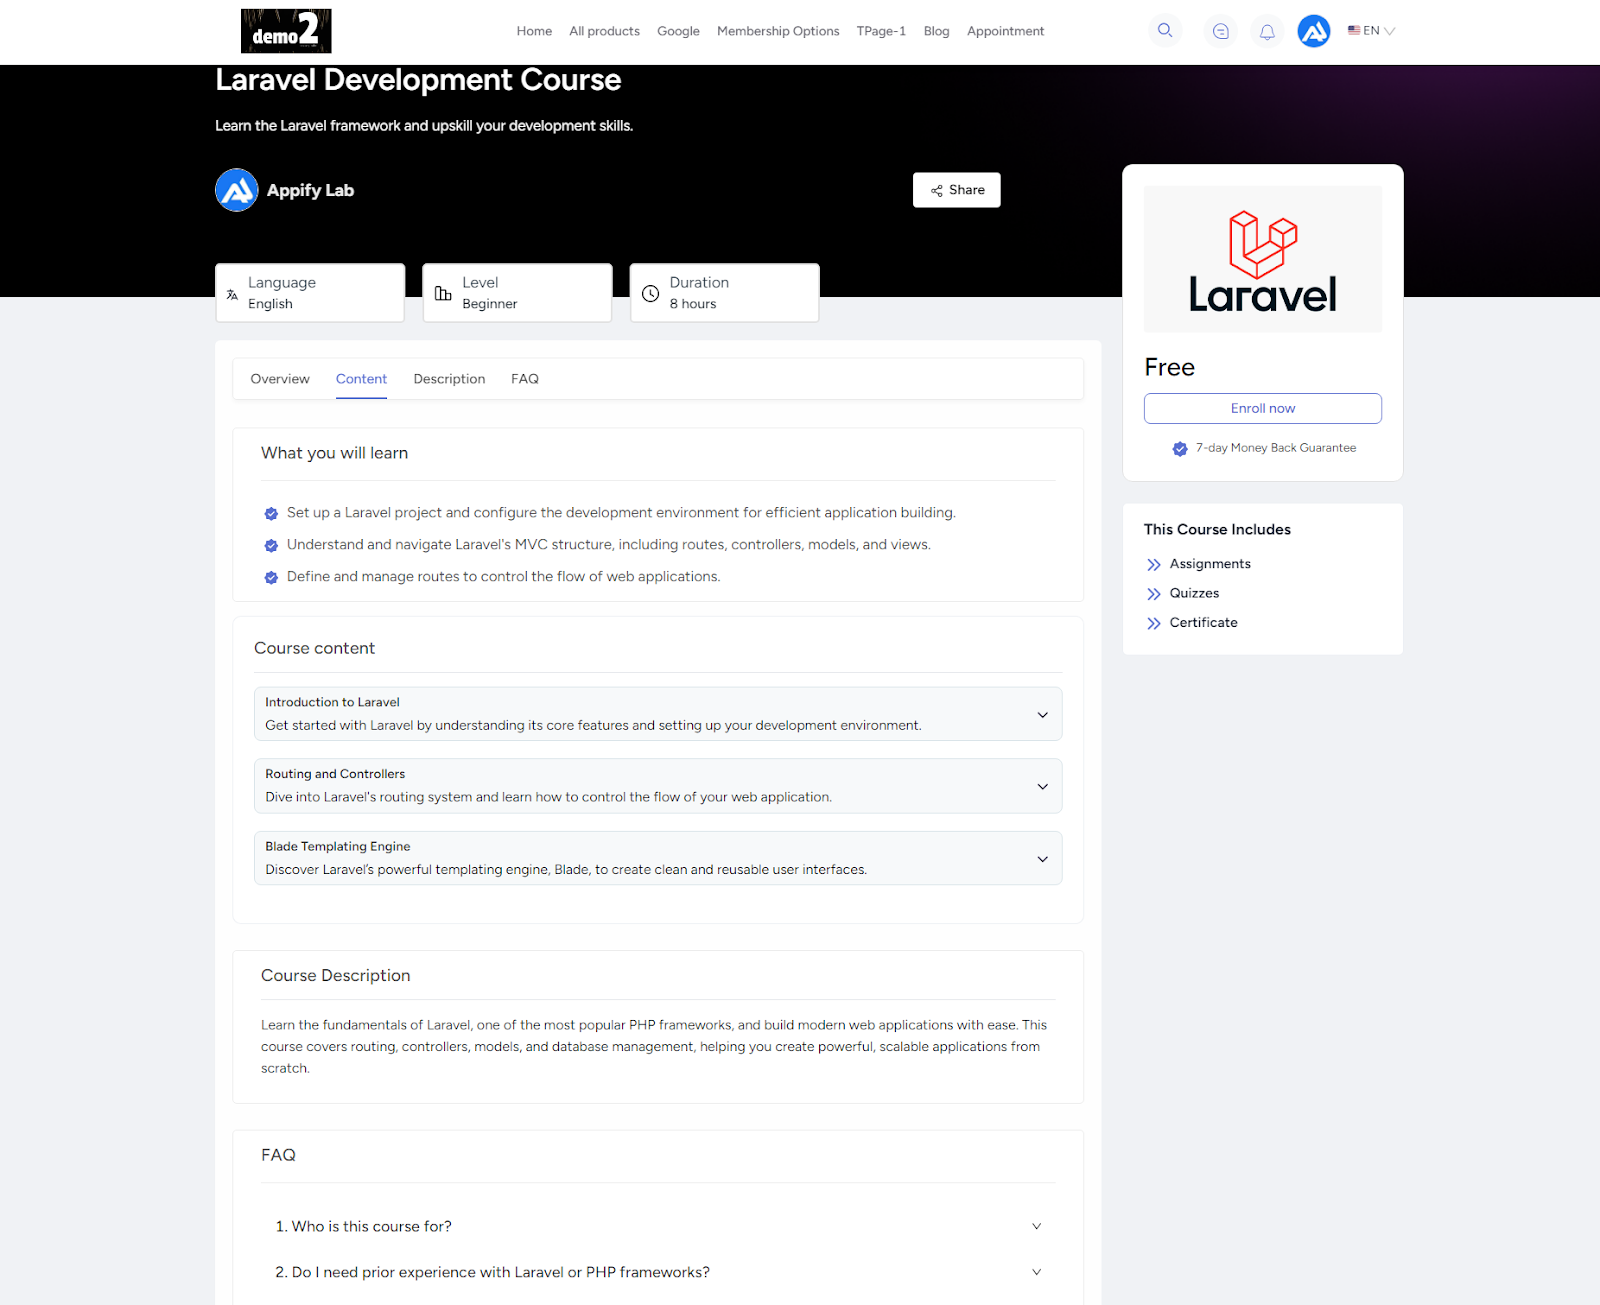
Task: Click the 'Course Description' heading
Action: coord(335,975)
